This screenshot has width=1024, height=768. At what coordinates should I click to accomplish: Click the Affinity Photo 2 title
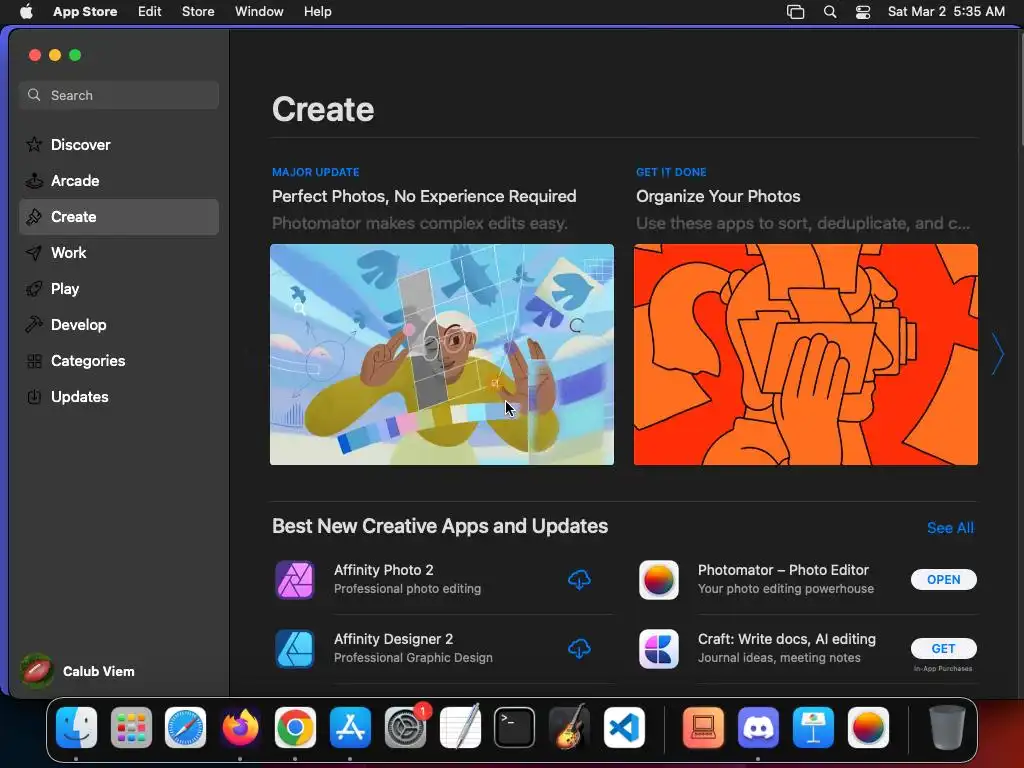[x=383, y=570]
